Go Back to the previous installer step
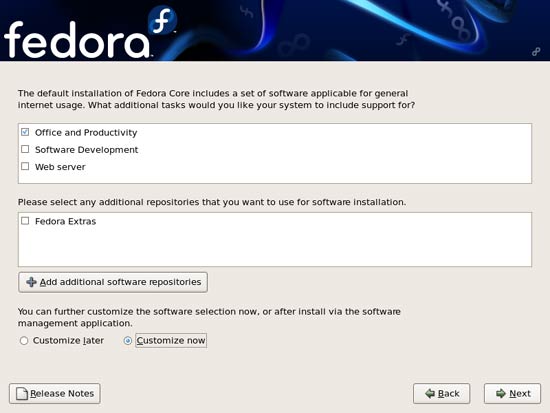 pyautogui.click(x=442, y=393)
